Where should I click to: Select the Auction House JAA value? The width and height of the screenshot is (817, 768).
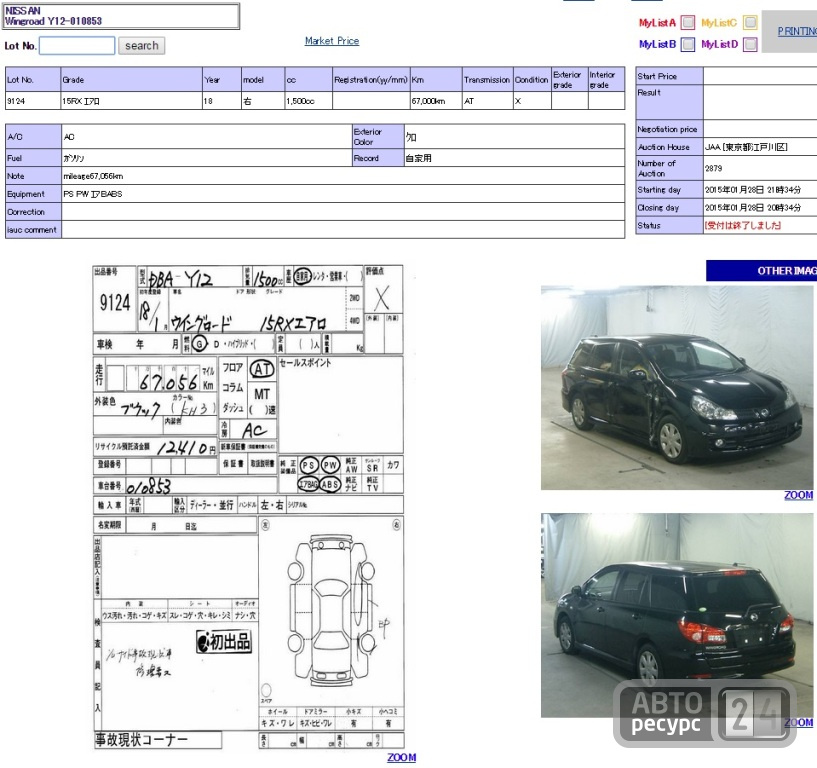[746, 147]
